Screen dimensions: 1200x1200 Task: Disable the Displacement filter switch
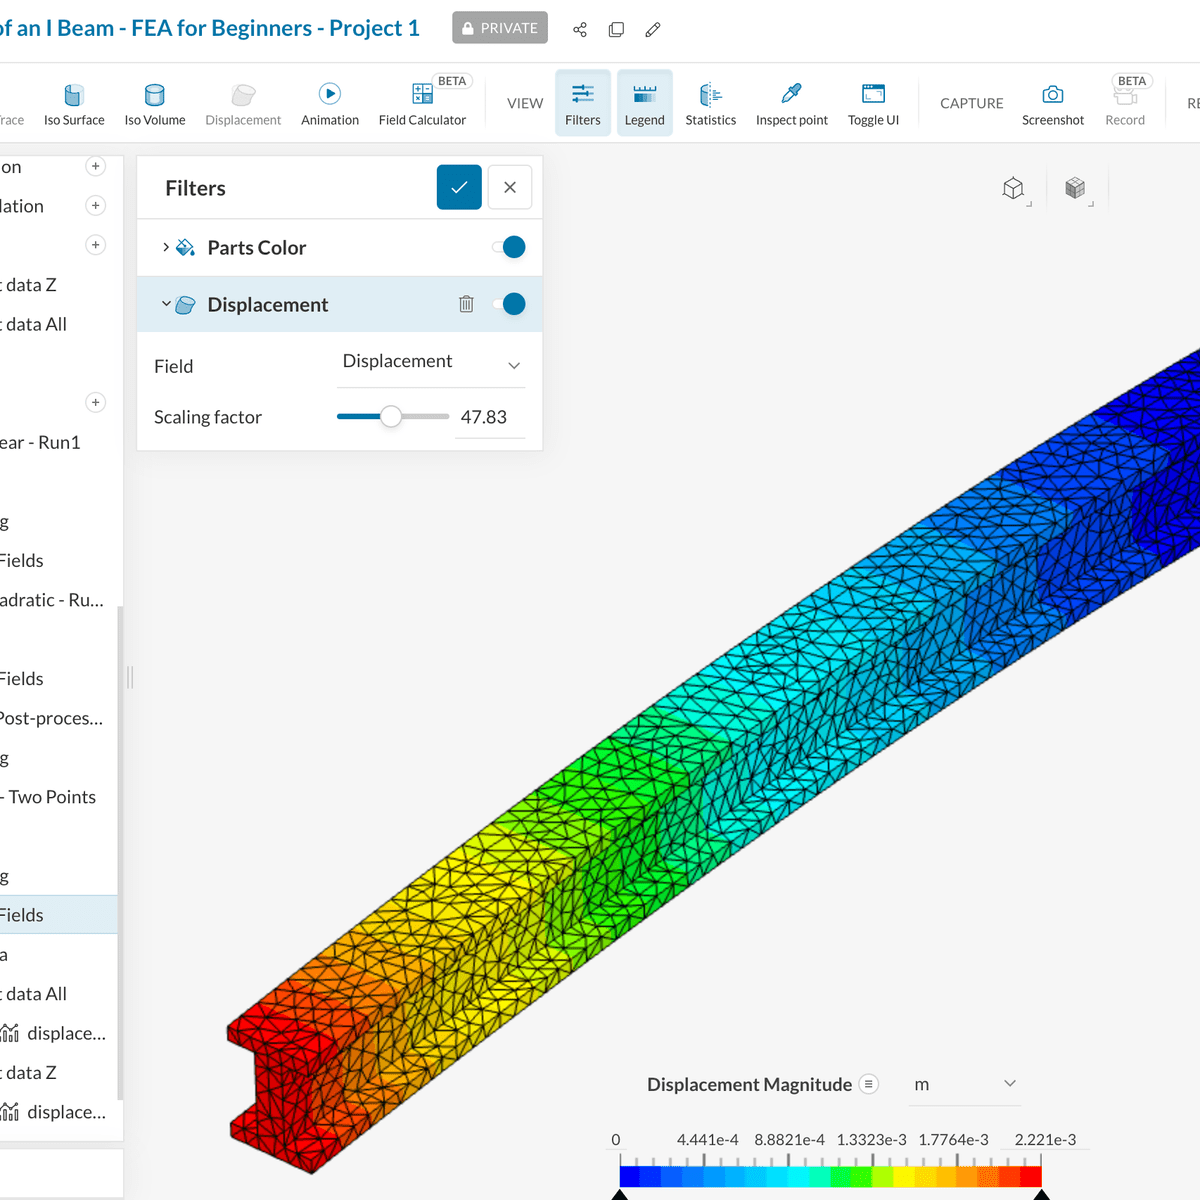(510, 304)
